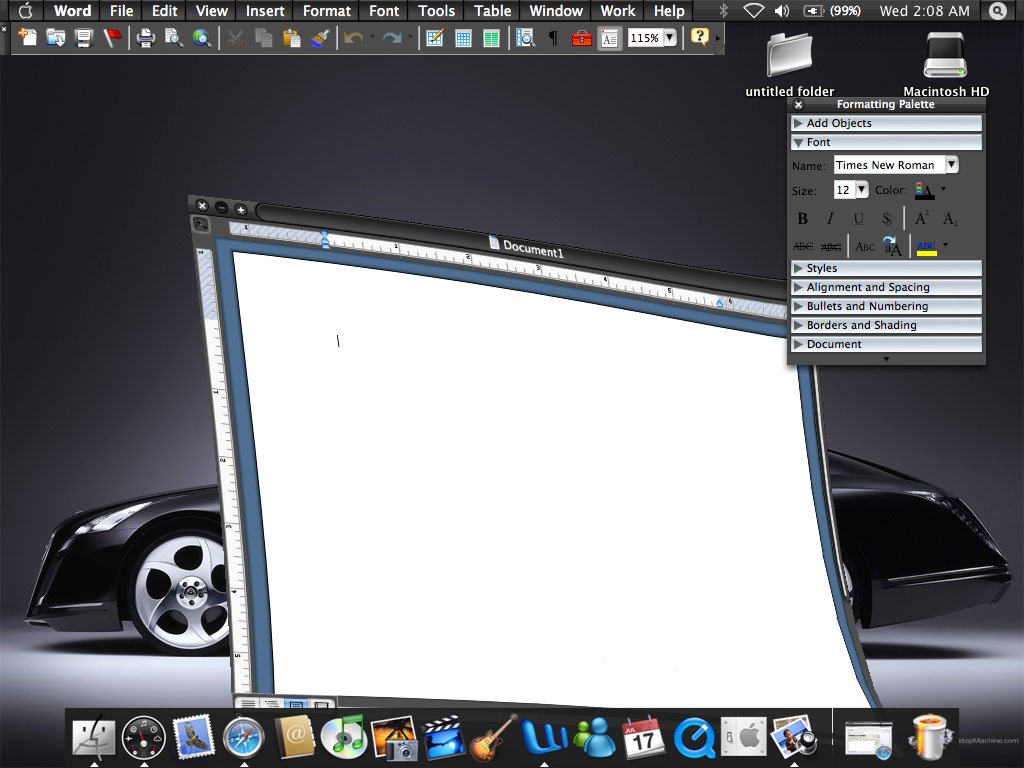Image resolution: width=1024 pixels, height=768 pixels.
Task: Apply yellow highlight color button
Action: point(927,248)
